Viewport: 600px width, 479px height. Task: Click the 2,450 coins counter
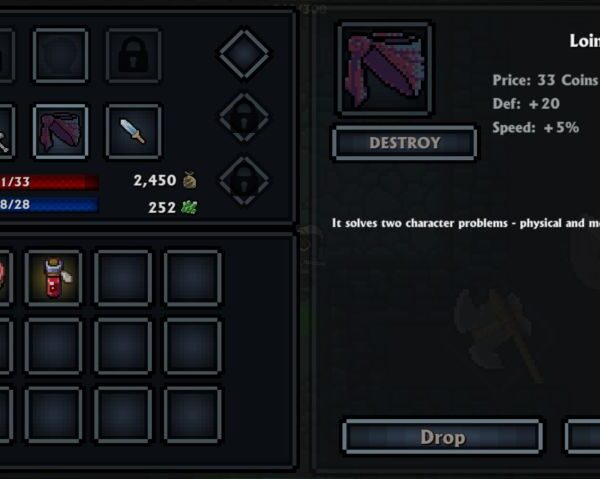[x=155, y=180]
